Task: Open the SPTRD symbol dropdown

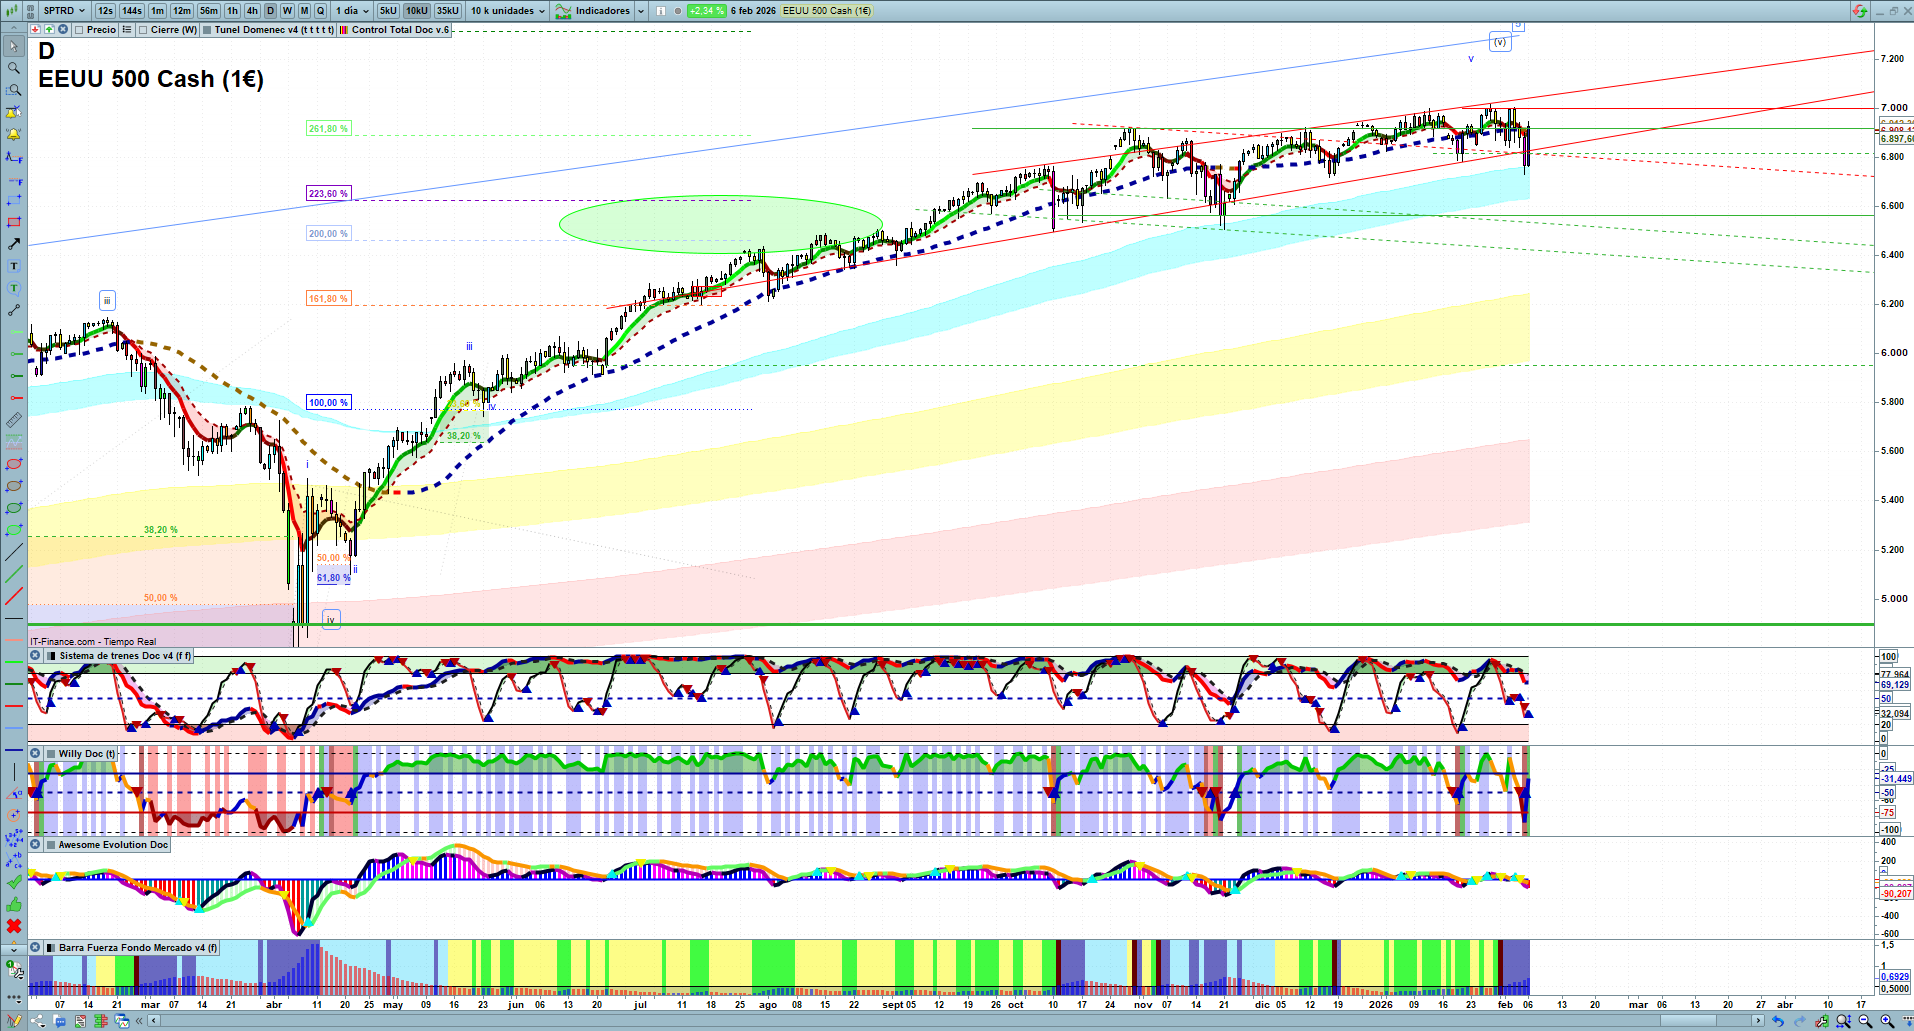Action: (x=63, y=11)
